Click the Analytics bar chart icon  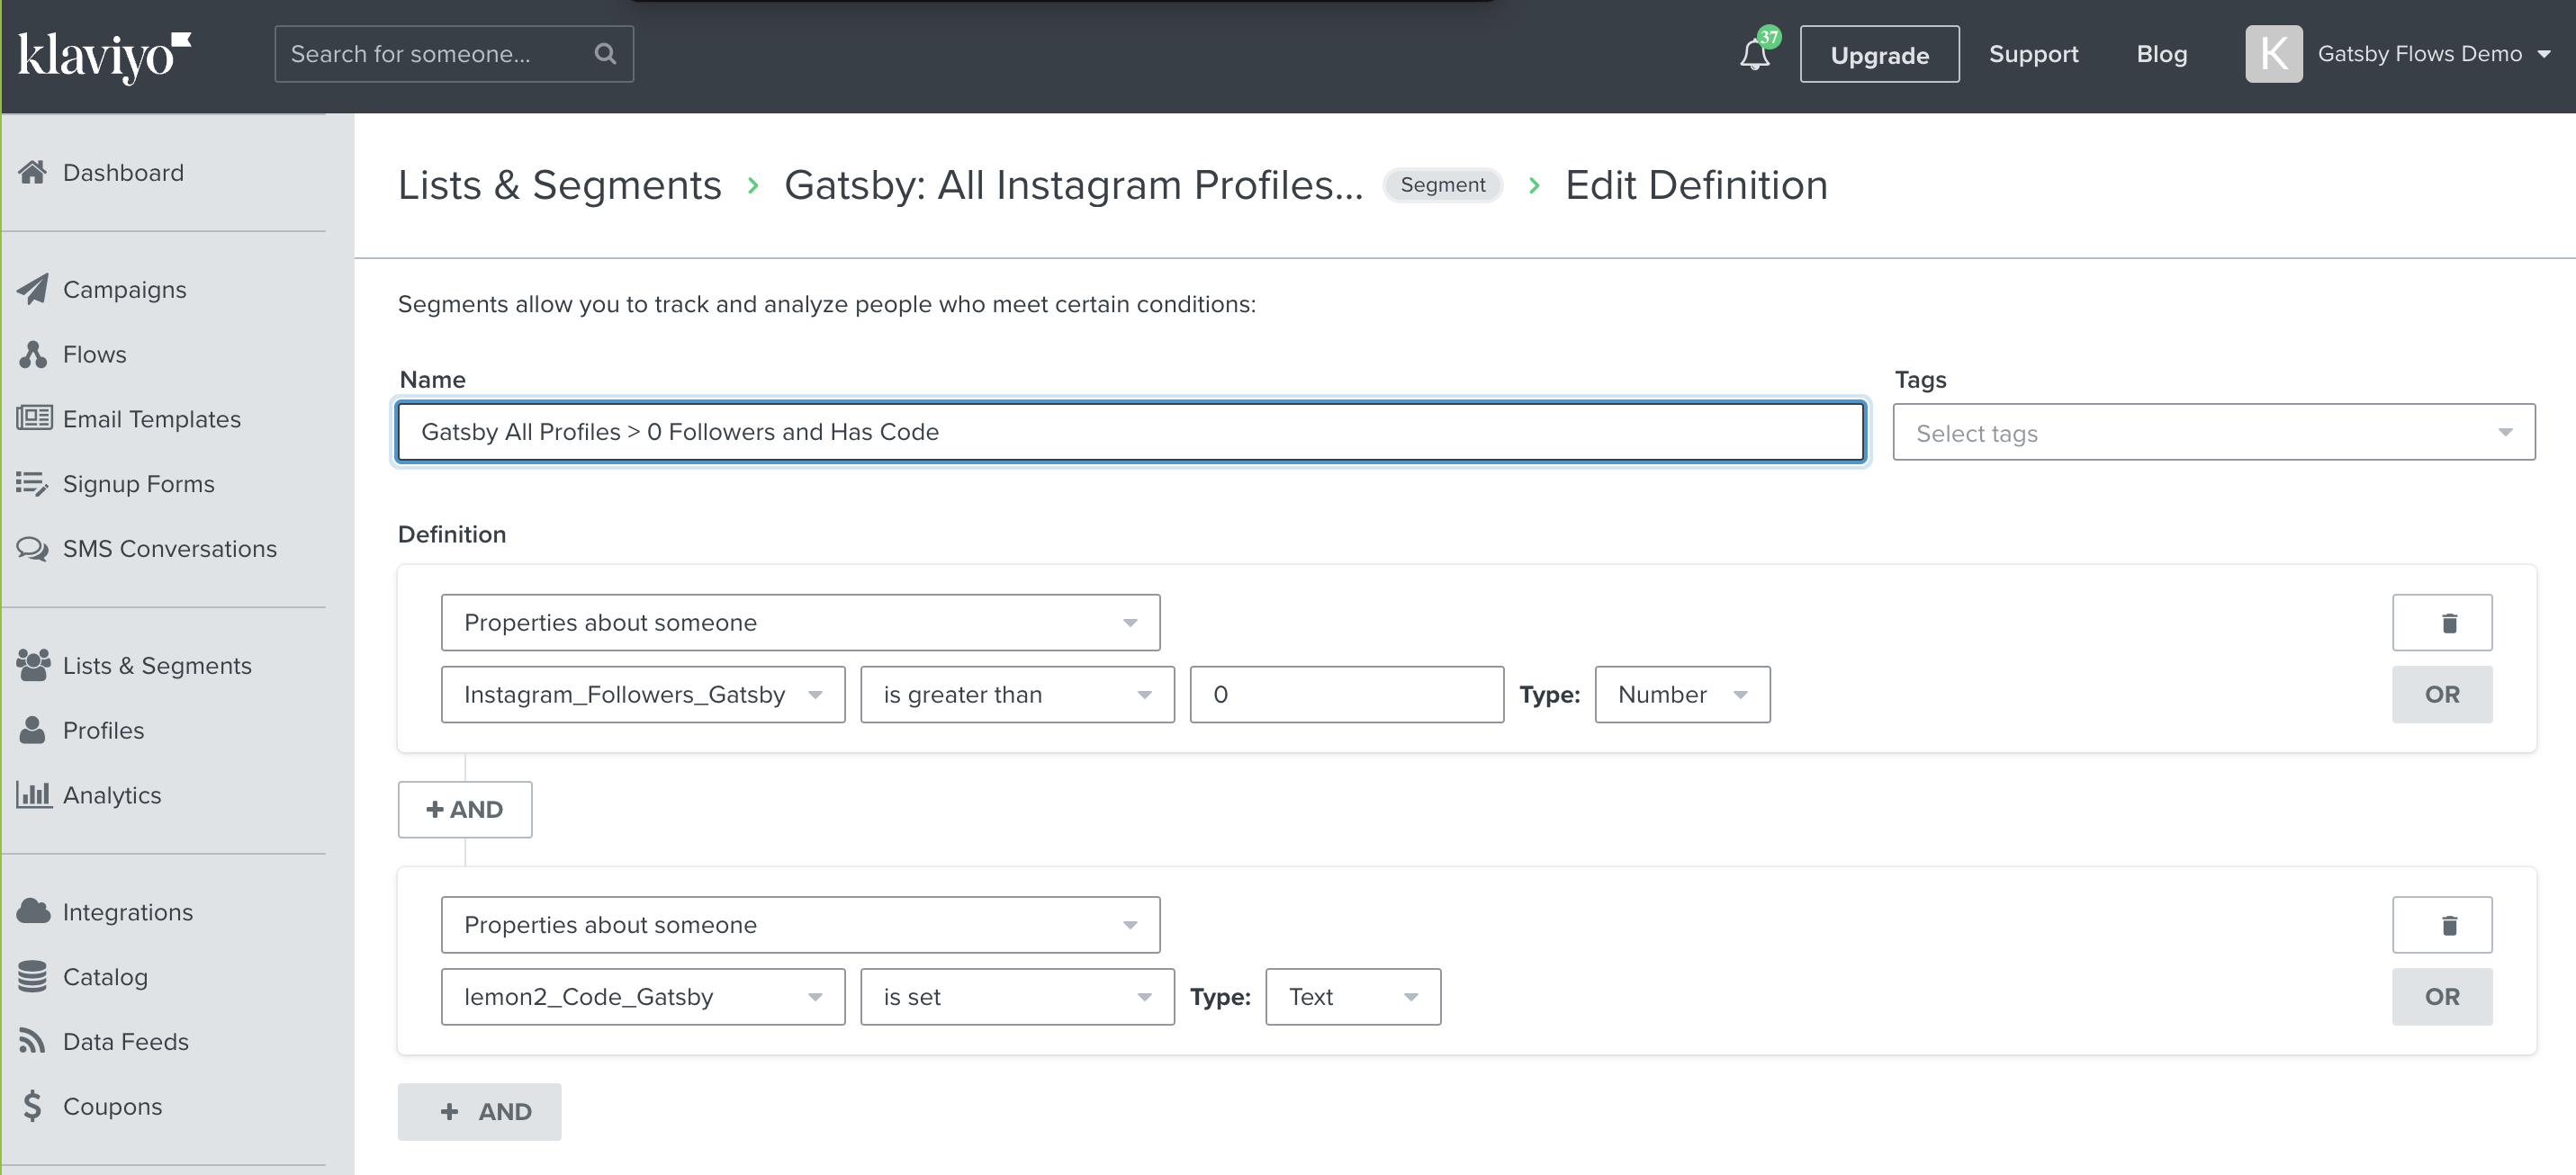pyautogui.click(x=34, y=795)
